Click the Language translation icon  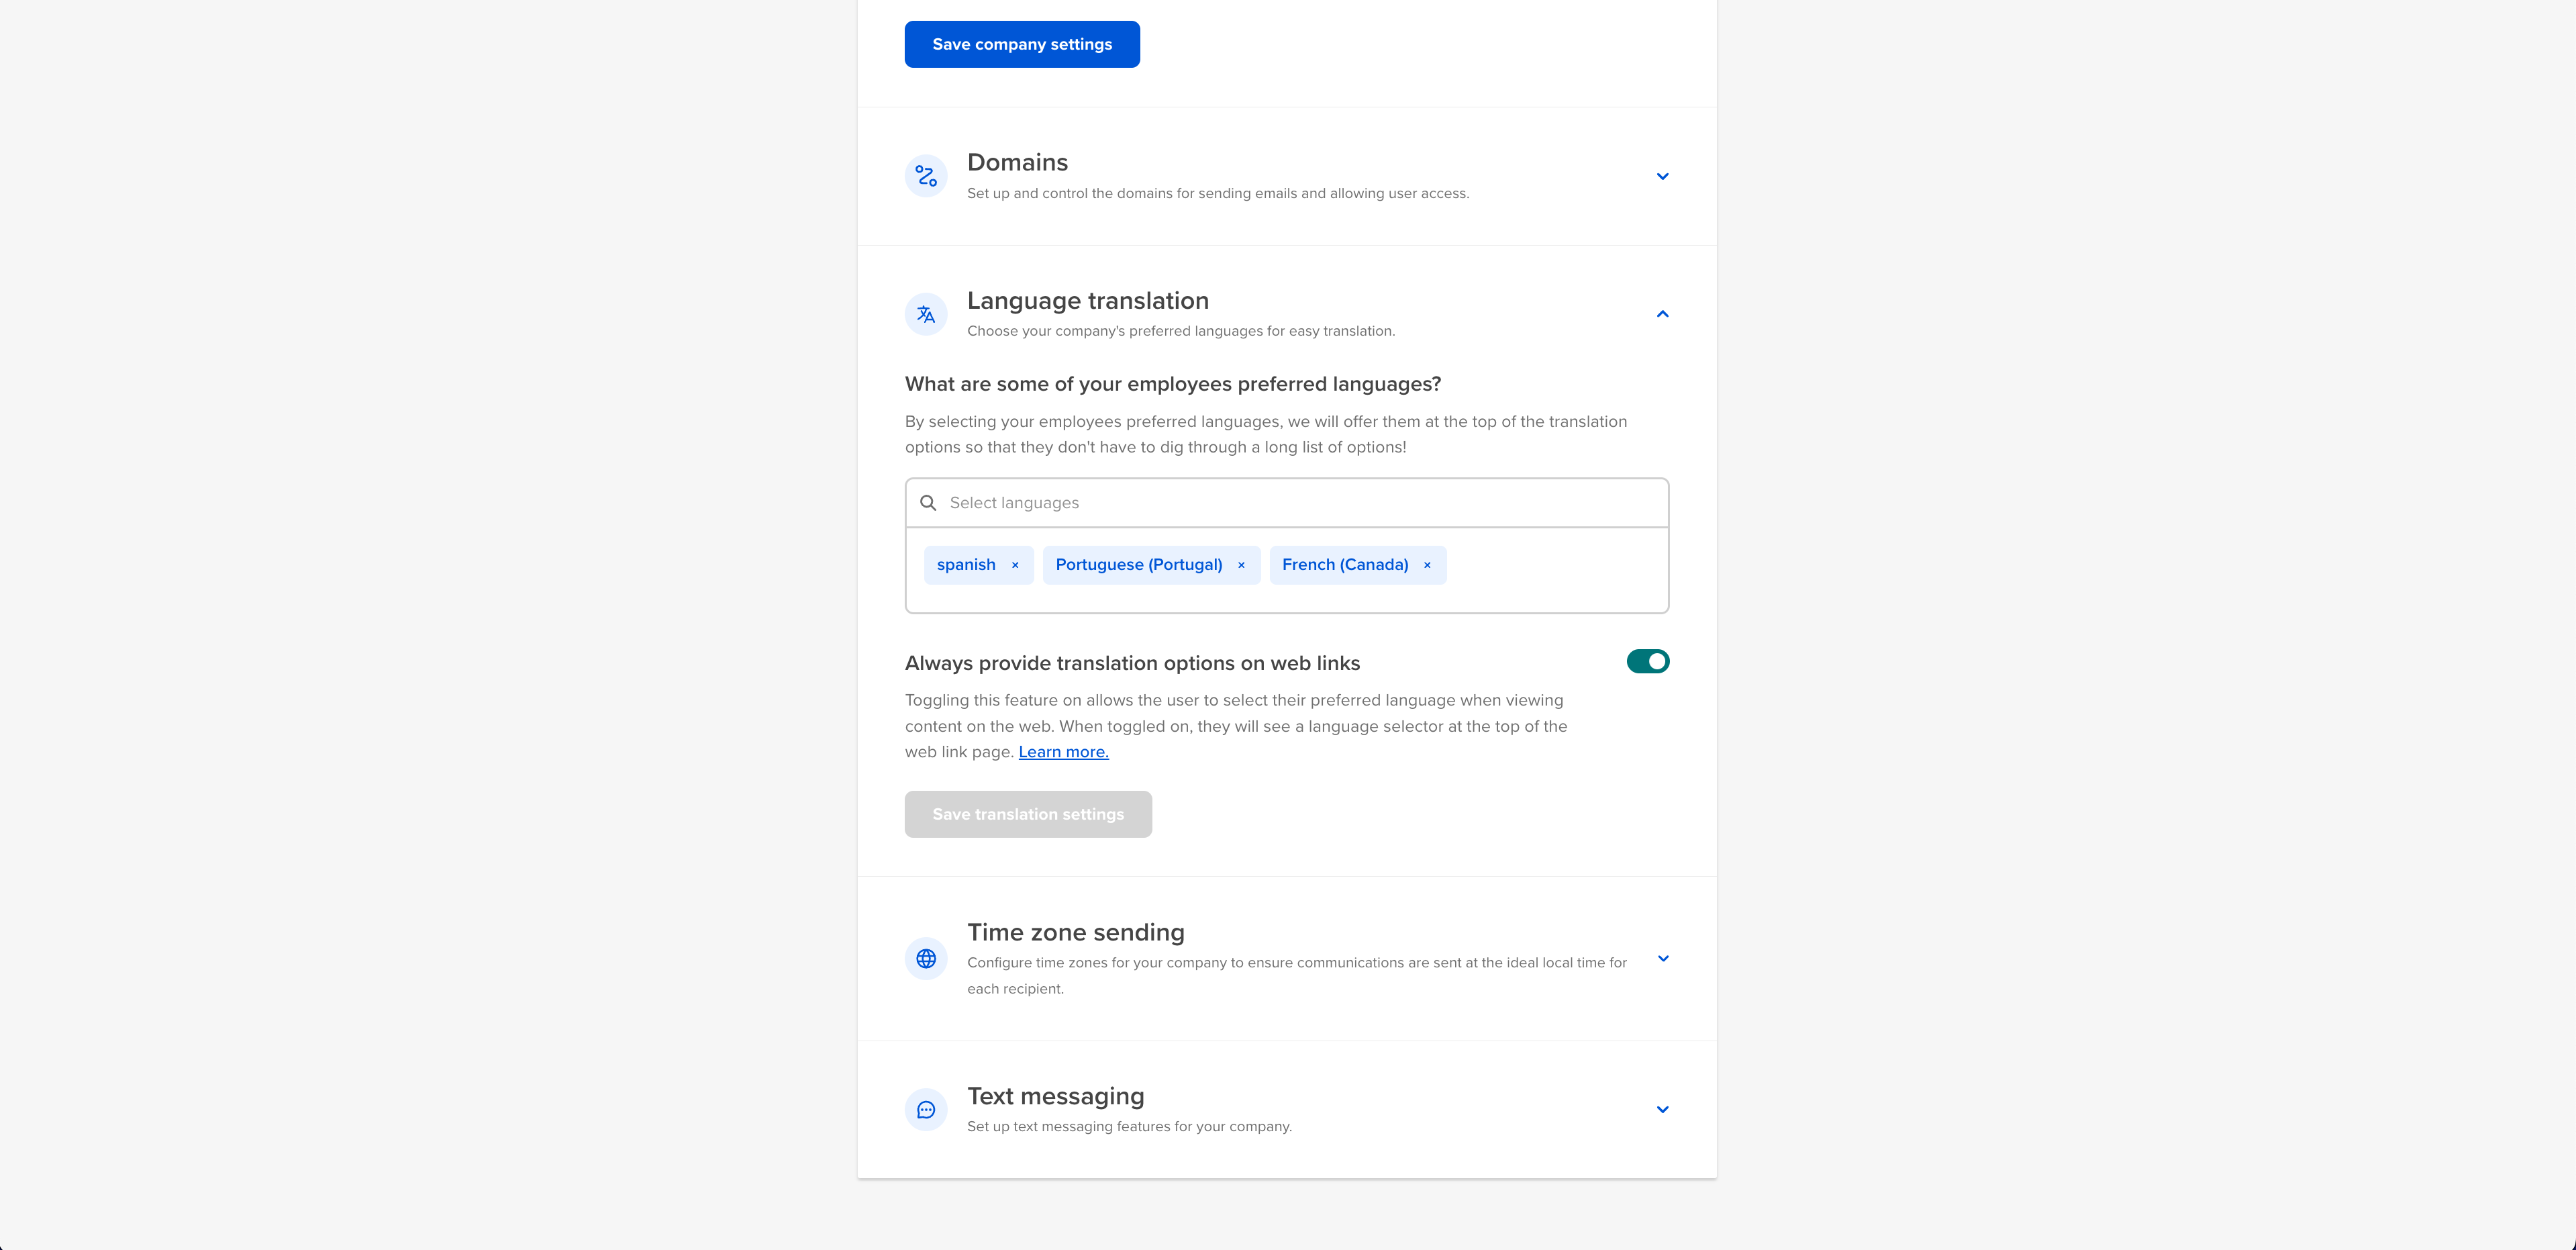coord(926,314)
